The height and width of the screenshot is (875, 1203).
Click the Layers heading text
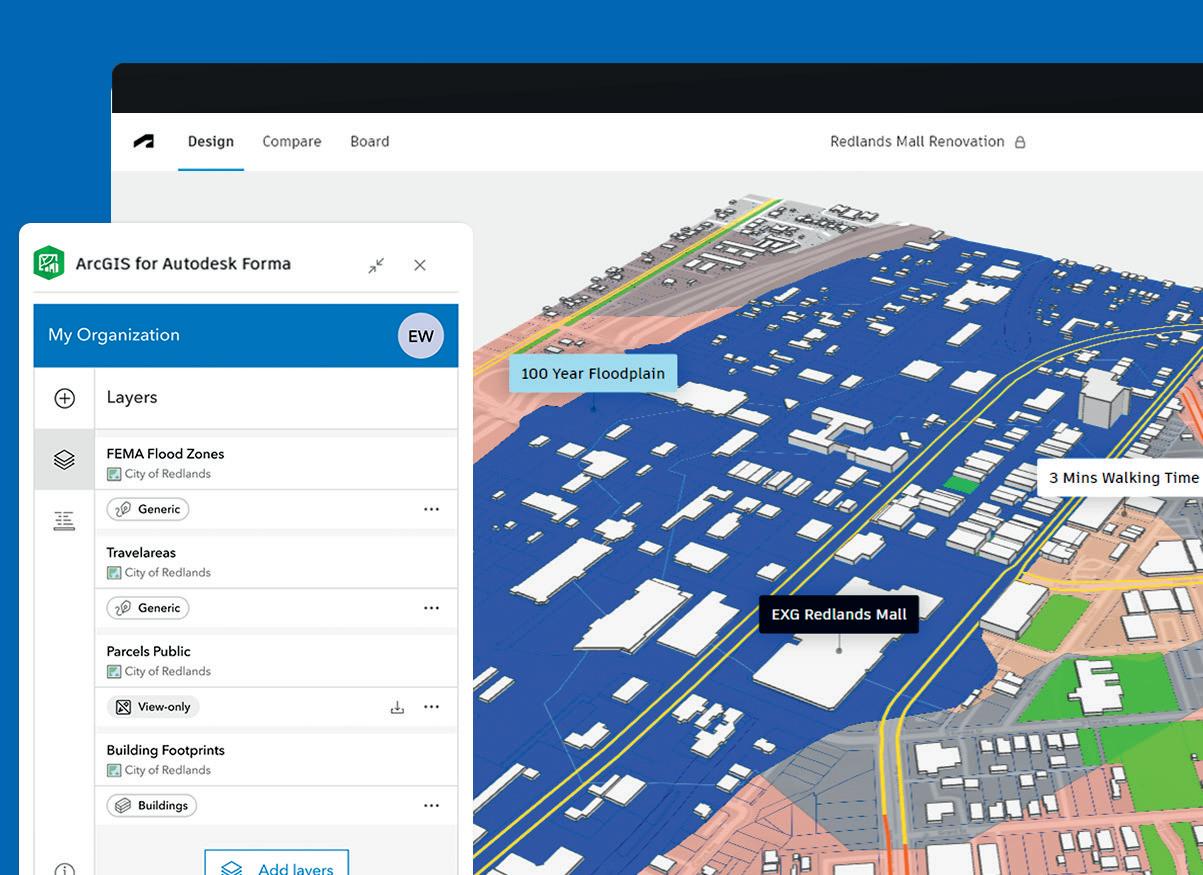tap(132, 397)
